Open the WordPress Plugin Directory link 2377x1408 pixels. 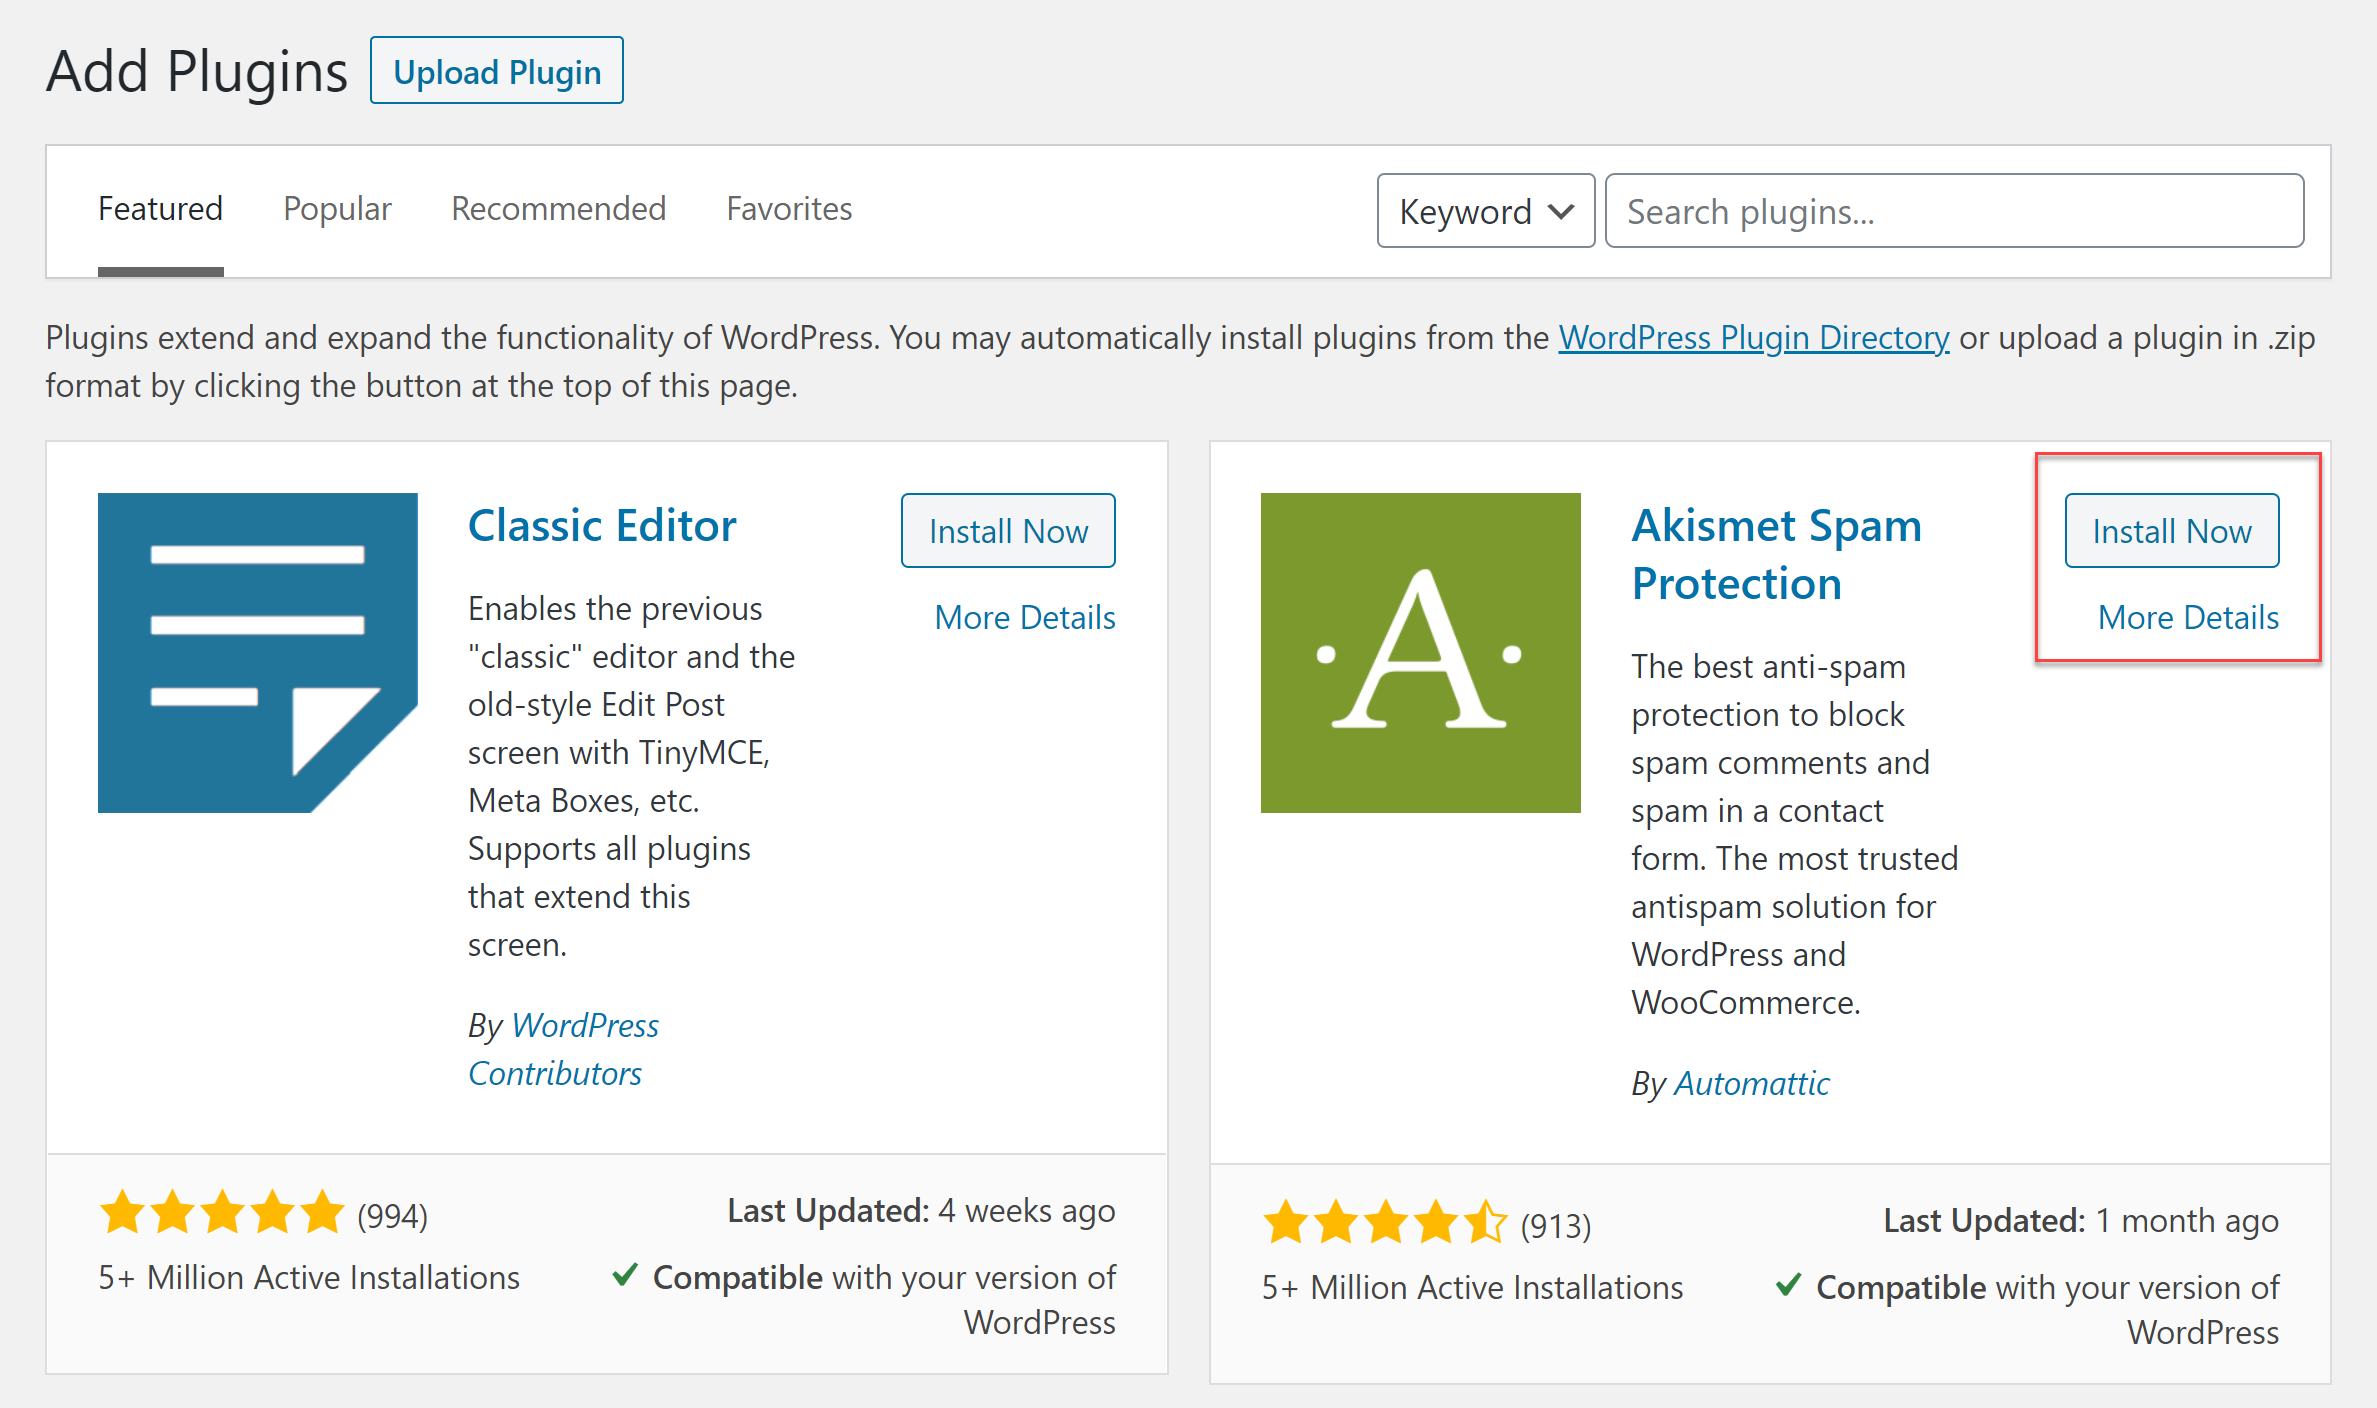[x=1754, y=338]
